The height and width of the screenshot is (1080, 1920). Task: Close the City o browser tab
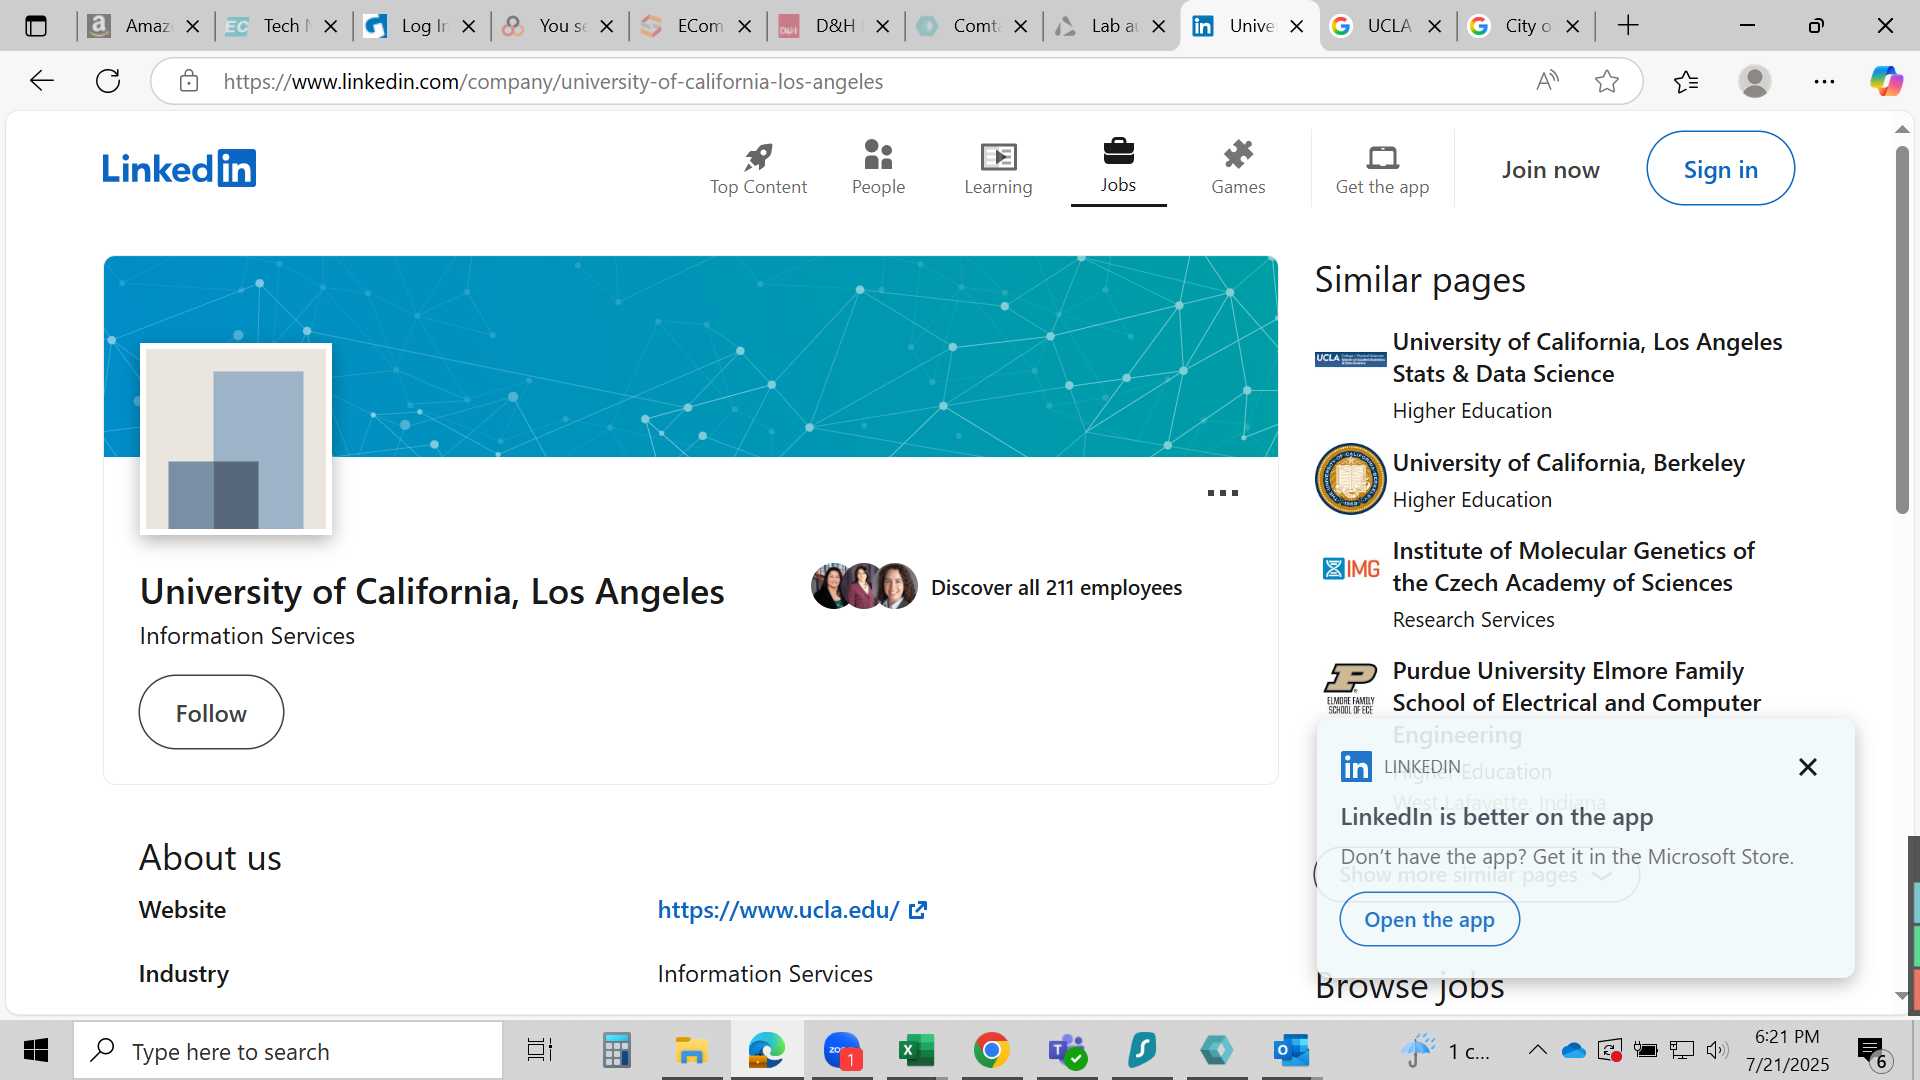pos(1572,26)
